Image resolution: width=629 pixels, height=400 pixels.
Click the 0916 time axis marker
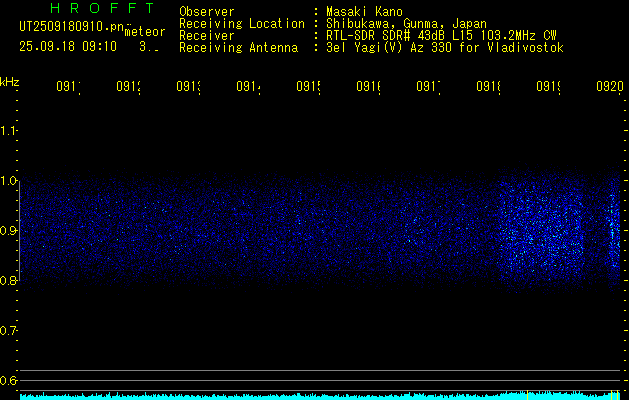click(x=369, y=87)
